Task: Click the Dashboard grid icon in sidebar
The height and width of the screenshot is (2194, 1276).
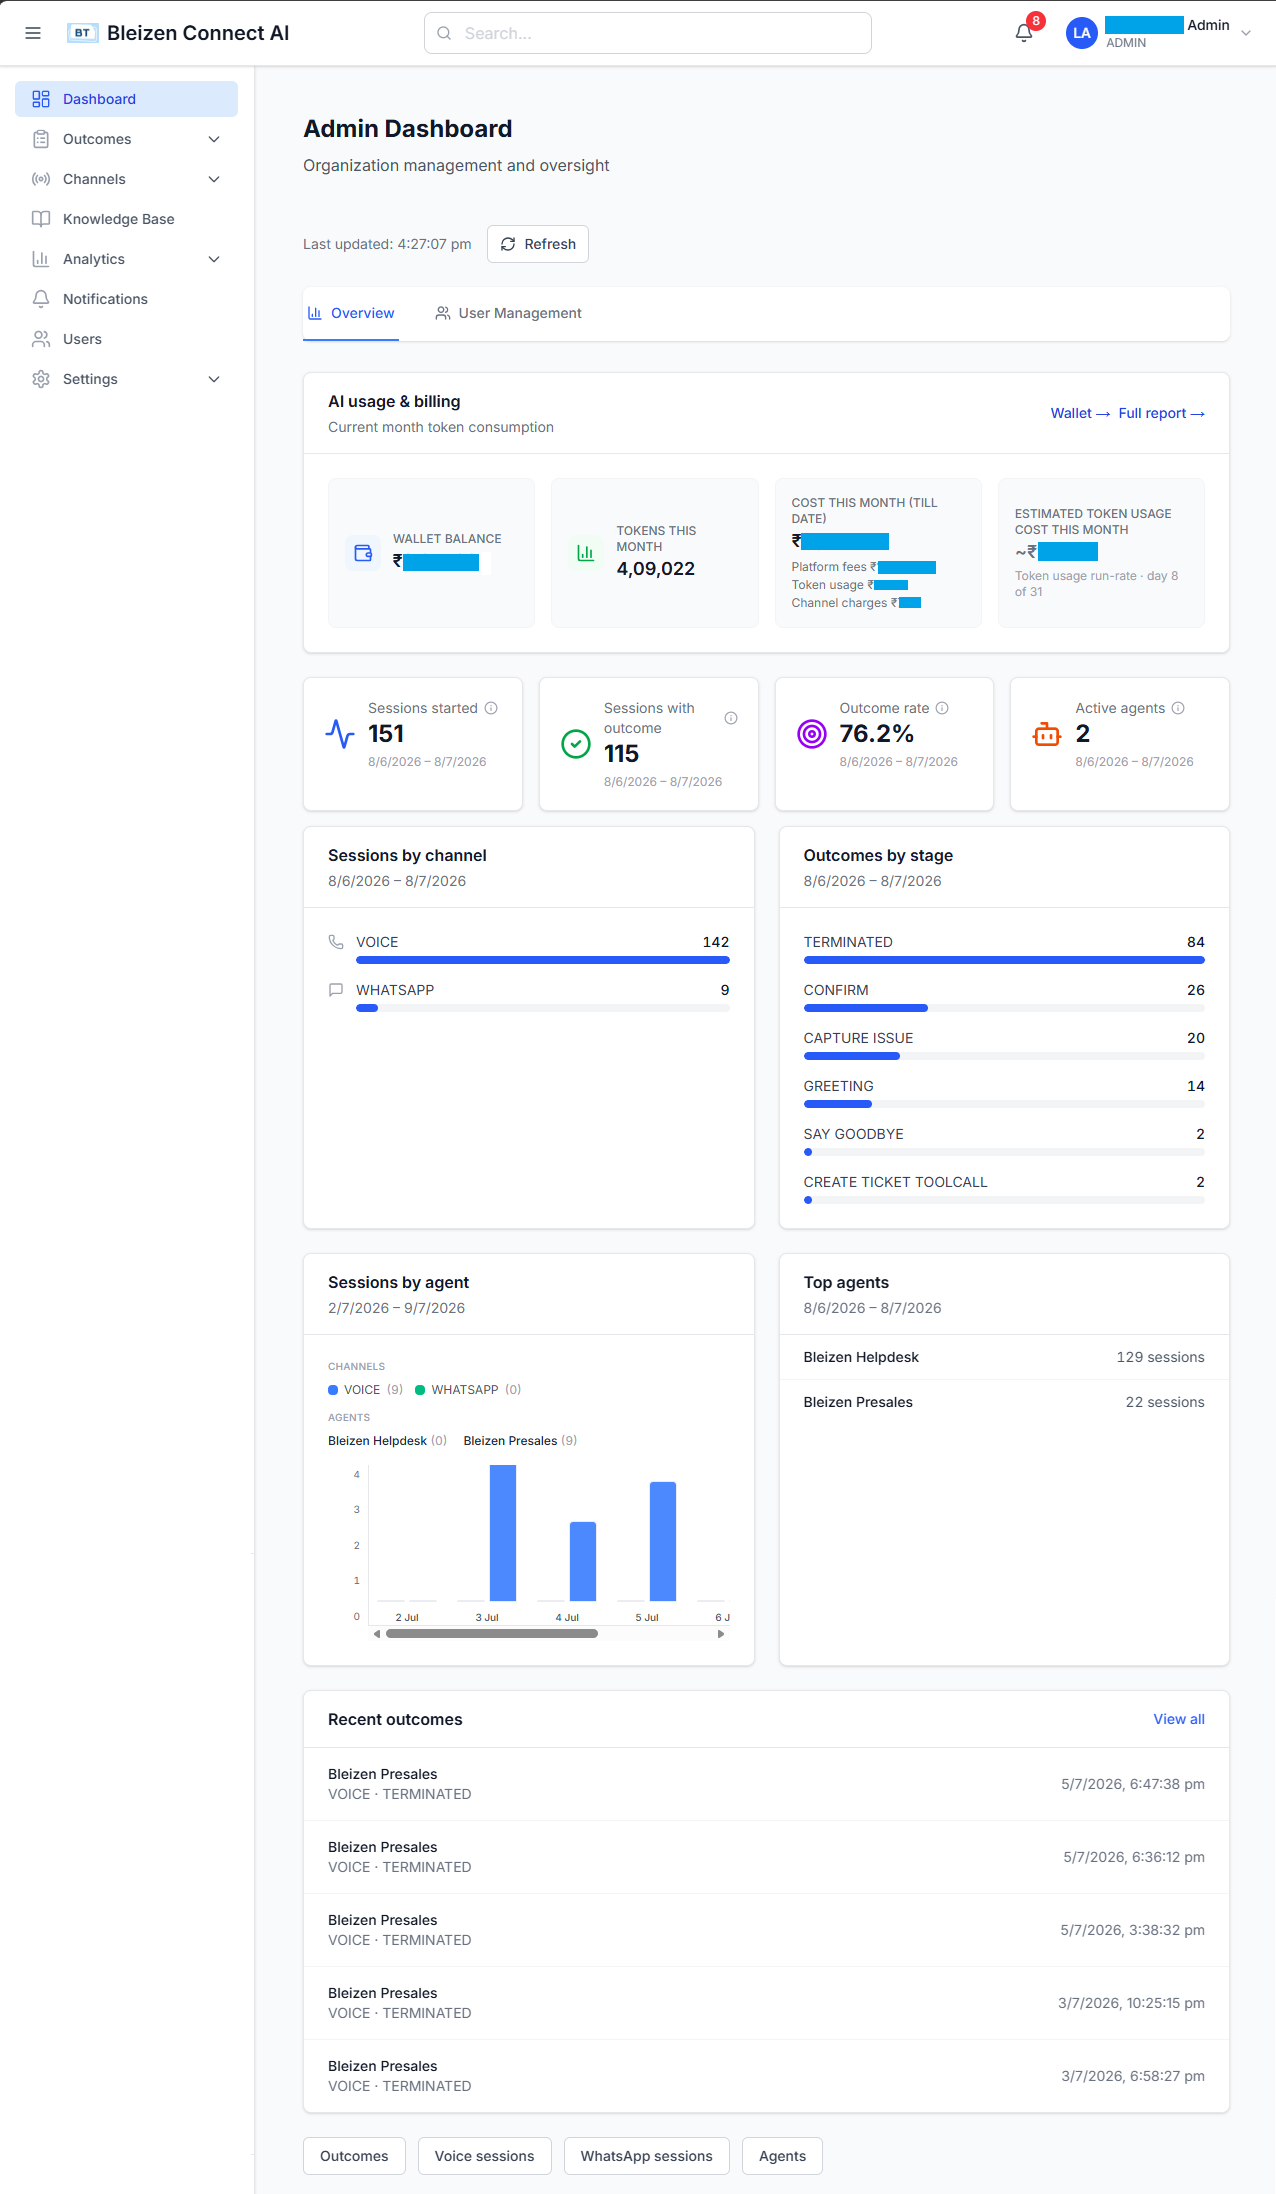Action: [x=41, y=99]
